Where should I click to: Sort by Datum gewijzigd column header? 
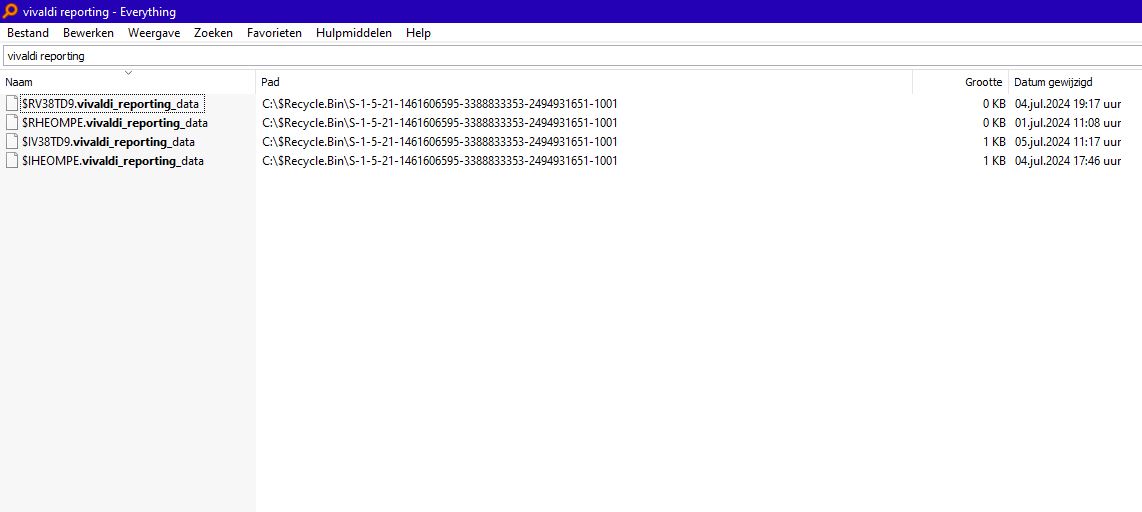[1075, 82]
